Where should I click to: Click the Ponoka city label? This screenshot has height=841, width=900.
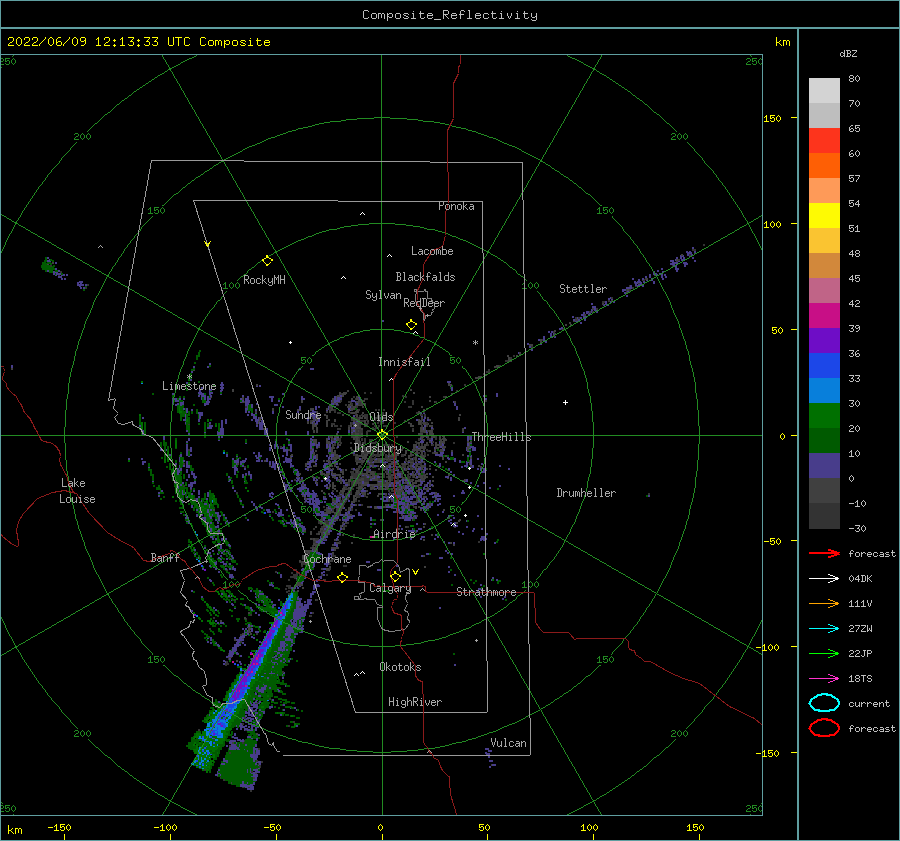pyautogui.click(x=456, y=206)
